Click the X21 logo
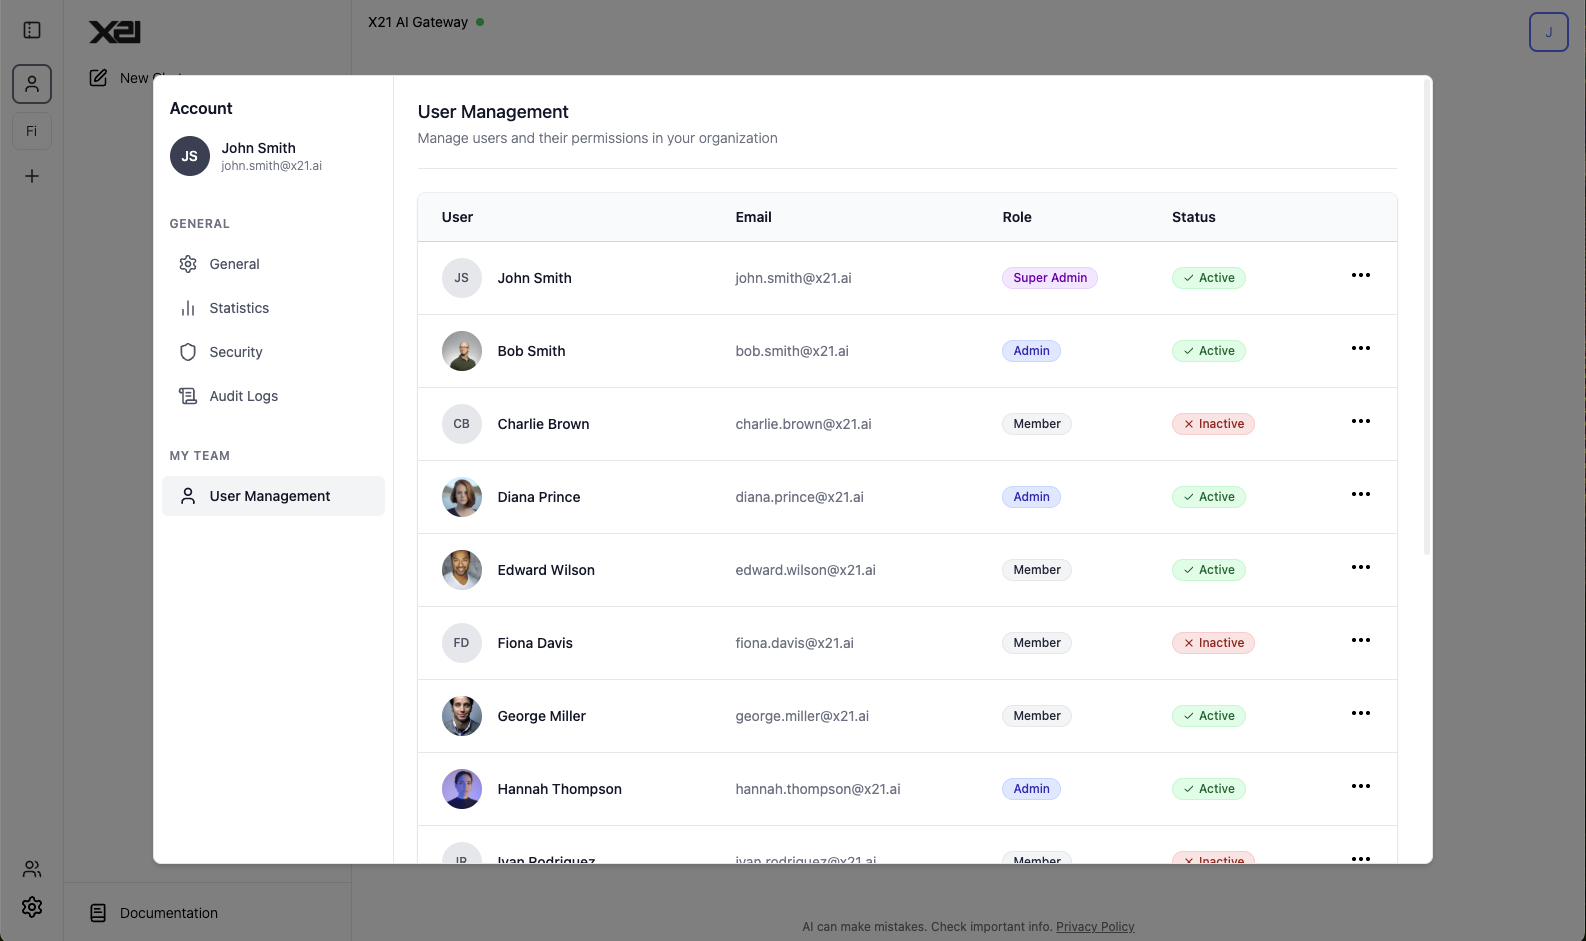The height and width of the screenshot is (941, 1586). click(115, 32)
